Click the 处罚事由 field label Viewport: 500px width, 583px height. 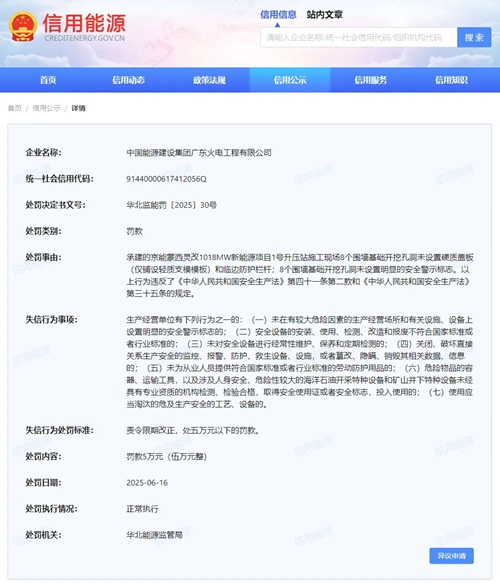(43, 257)
